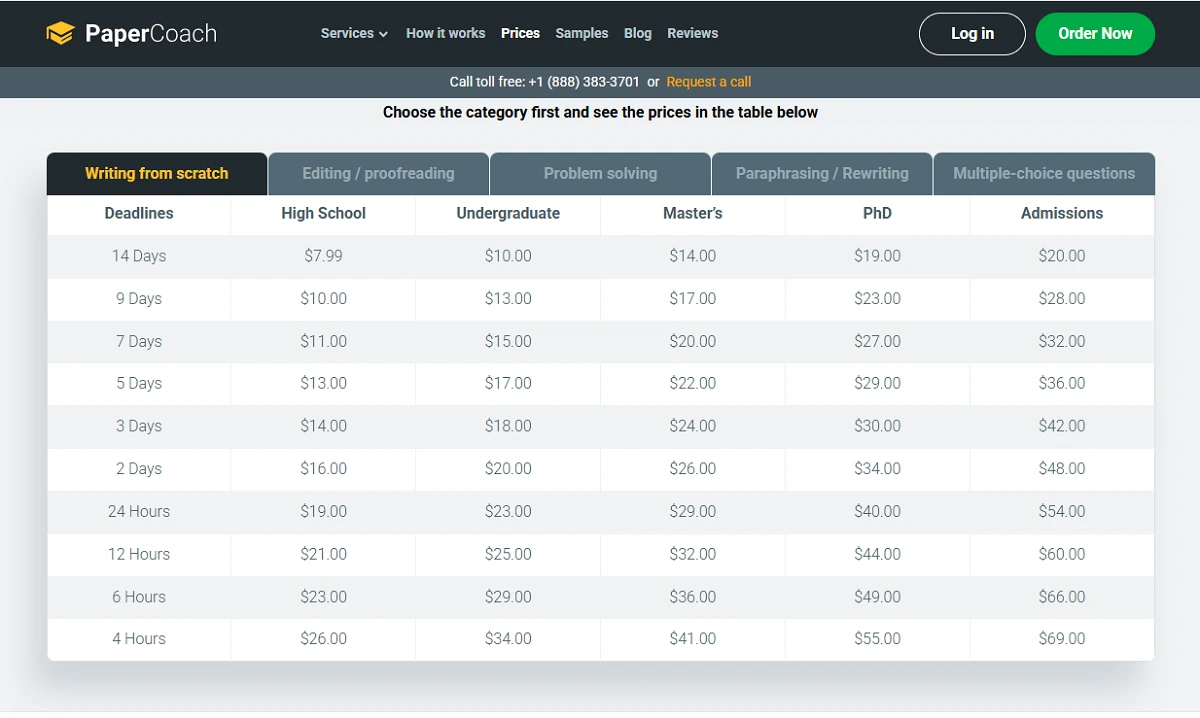Click the Request a call link
The height and width of the screenshot is (718, 1200).
[708, 82]
